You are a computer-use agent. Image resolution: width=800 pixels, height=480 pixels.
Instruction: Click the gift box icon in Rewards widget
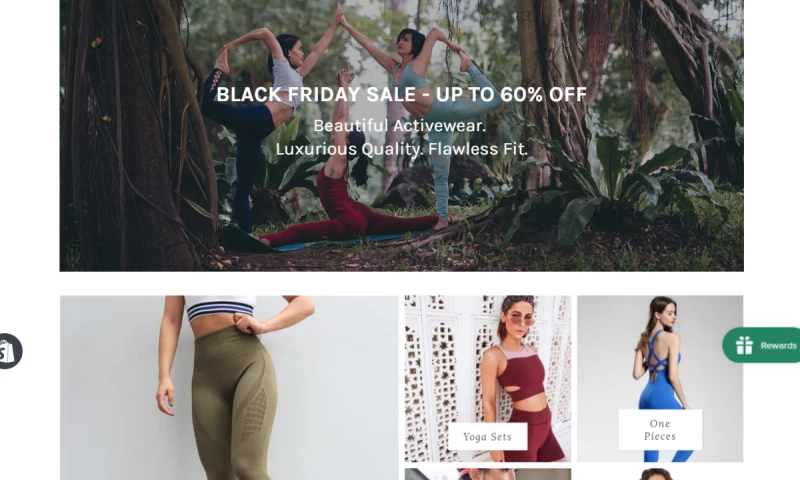[x=744, y=345]
